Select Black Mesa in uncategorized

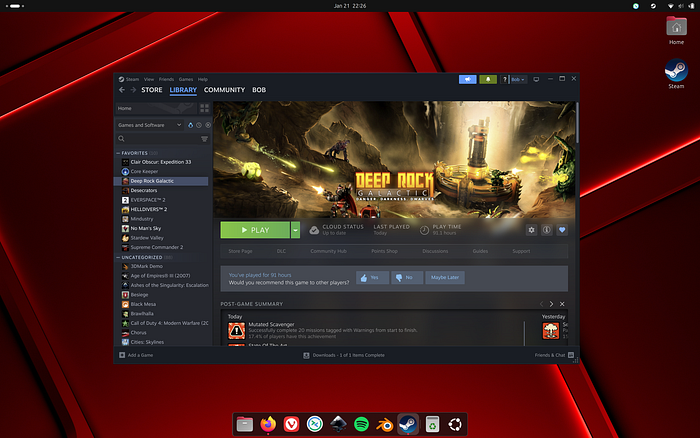(x=163, y=305)
